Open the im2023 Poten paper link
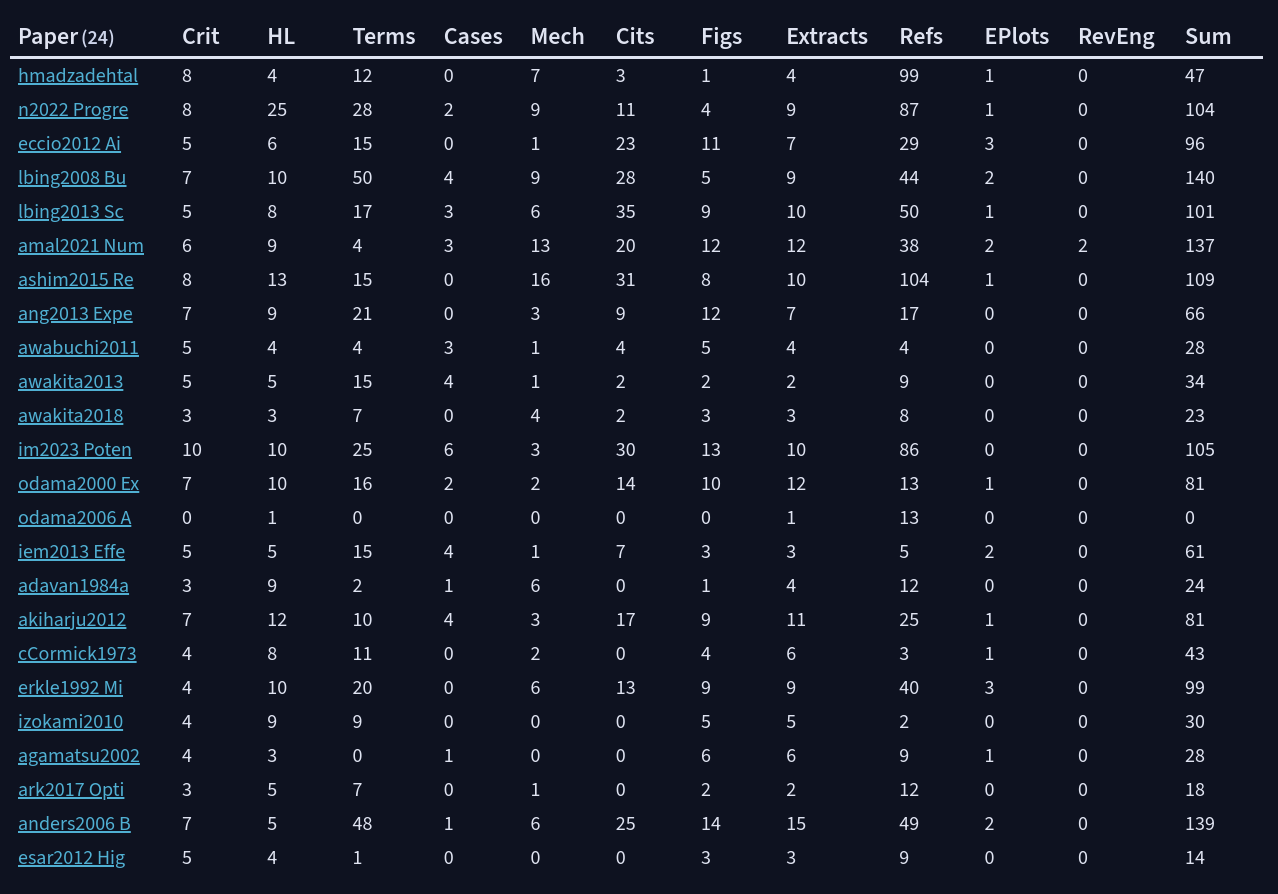Viewport: 1278px width, 894px height. click(x=75, y=450)
